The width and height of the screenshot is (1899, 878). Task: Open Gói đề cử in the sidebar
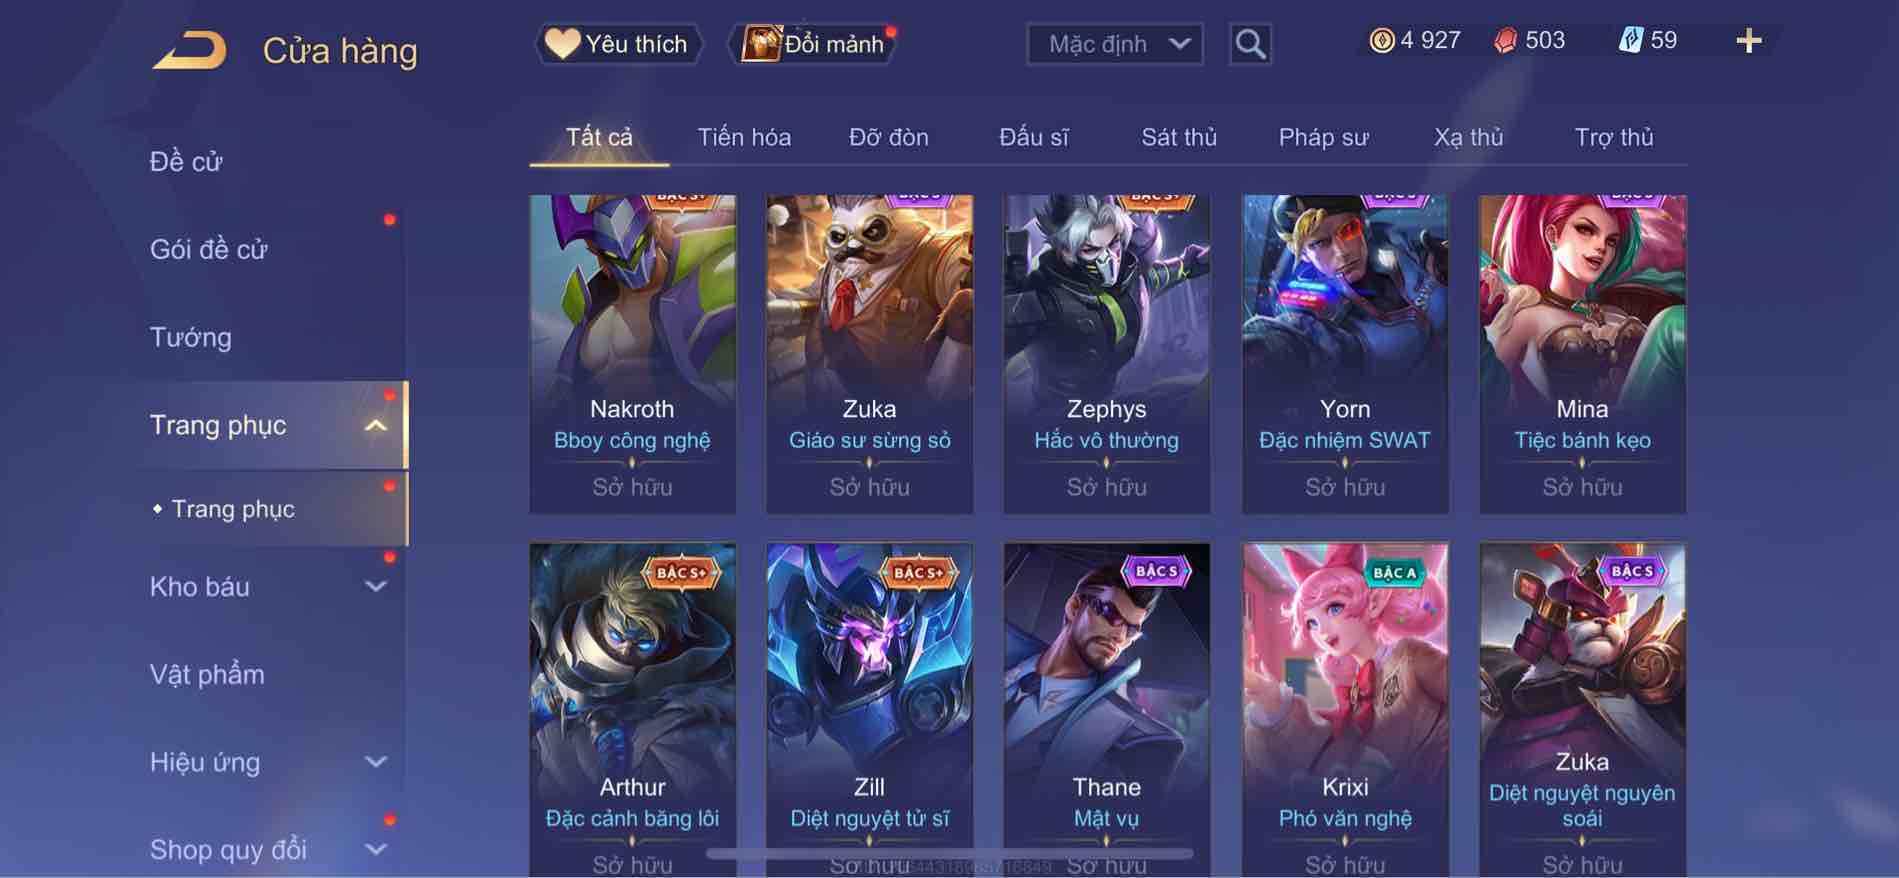pos(209,249)
